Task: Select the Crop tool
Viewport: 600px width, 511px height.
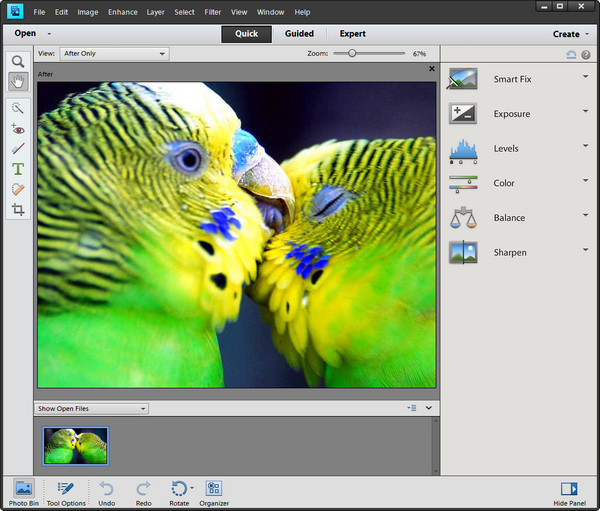Action: pos(18,209)
